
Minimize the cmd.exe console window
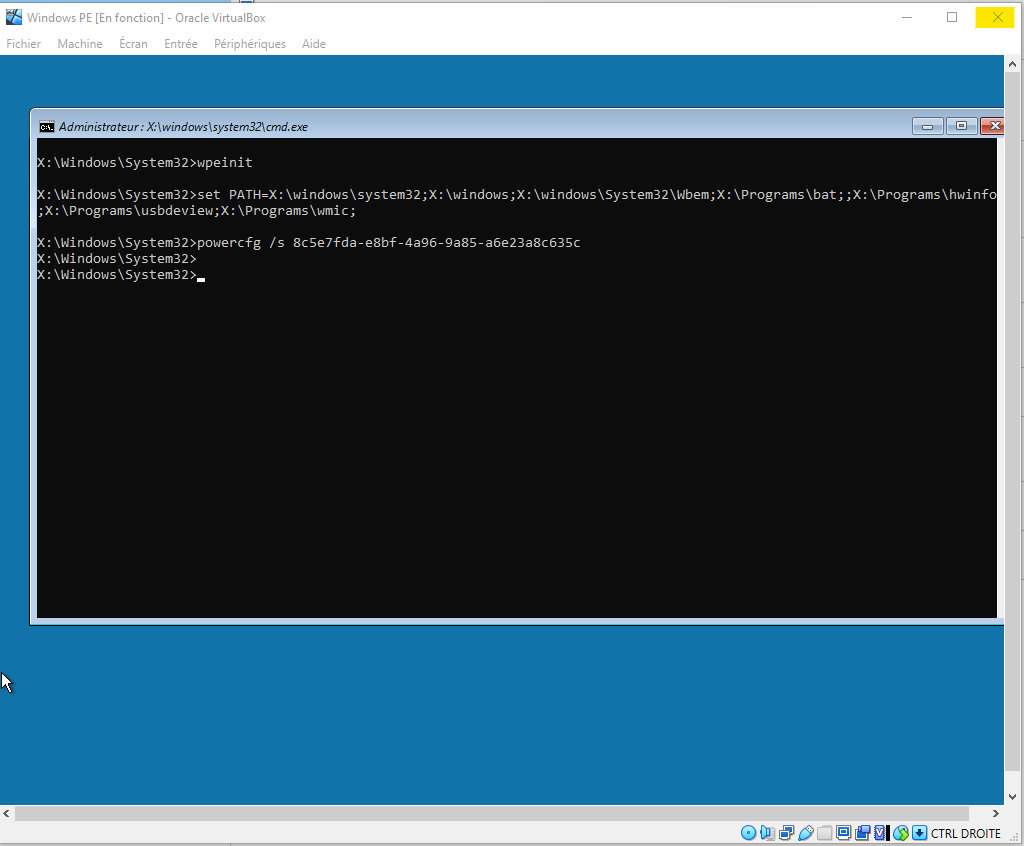[927, 126]
